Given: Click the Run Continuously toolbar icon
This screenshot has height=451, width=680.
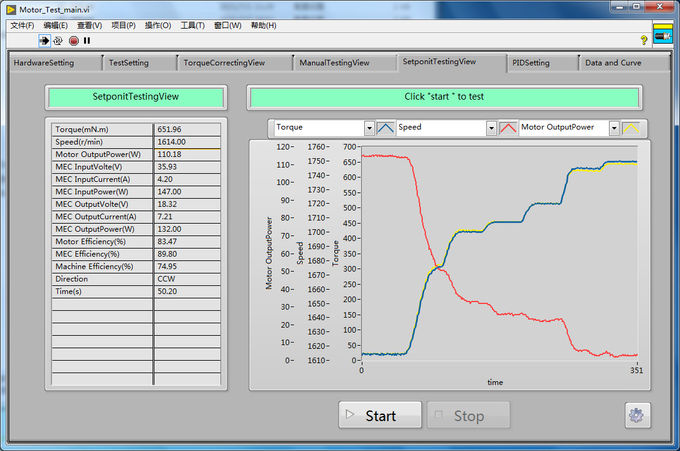Looking at the screenshot, I should click(x=58, y=41).
